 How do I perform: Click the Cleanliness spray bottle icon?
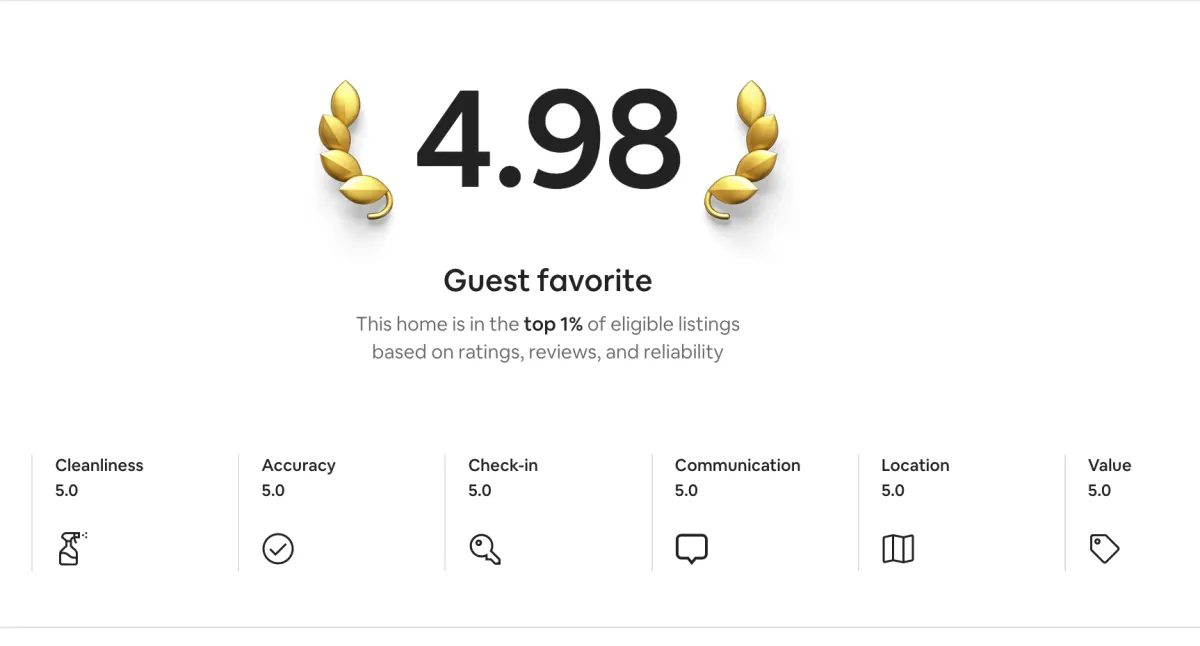tap(72, 549)
